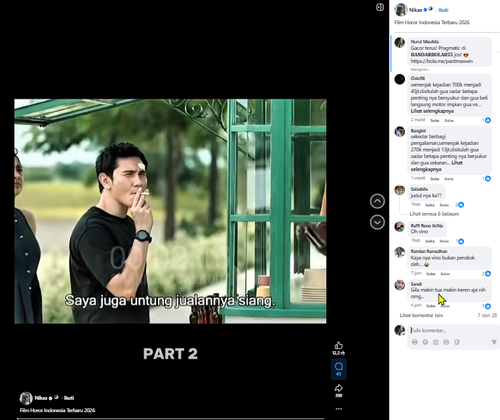500x420 pixels.
Task: Go to next video with down chevron
Action: point(377,222)
